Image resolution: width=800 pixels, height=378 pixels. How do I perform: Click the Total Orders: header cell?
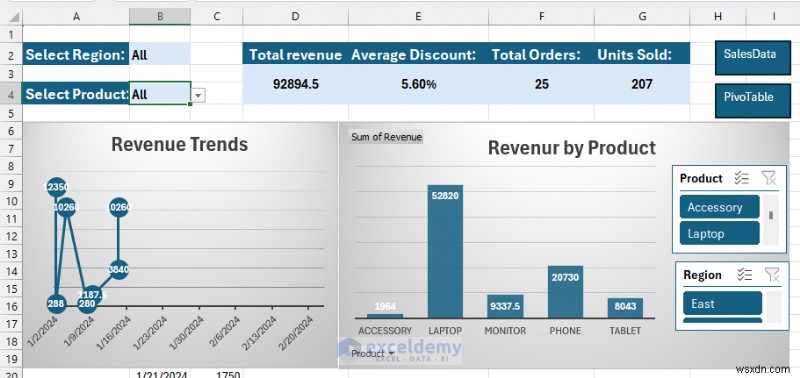(541, 54)
